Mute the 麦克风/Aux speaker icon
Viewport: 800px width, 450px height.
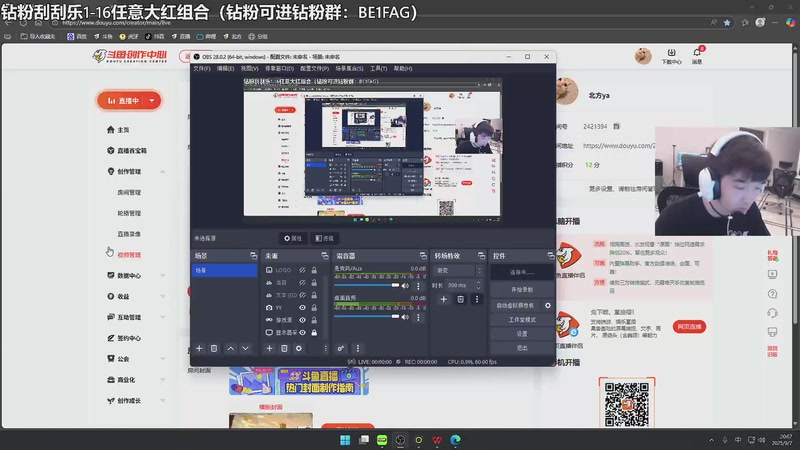[x=405, y=286]
